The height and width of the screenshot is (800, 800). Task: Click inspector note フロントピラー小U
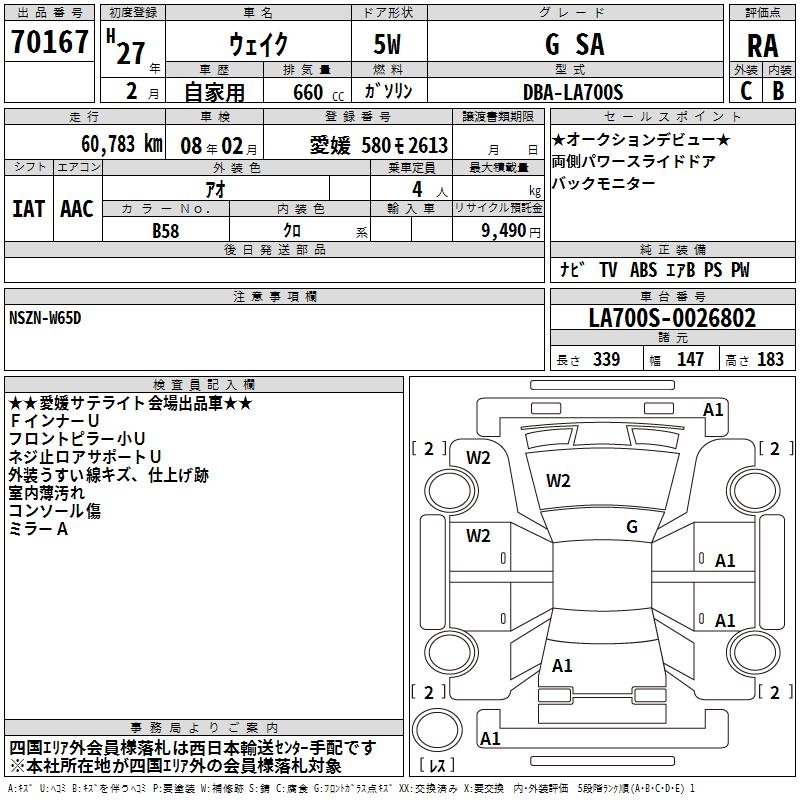click(x=77, y=439)
